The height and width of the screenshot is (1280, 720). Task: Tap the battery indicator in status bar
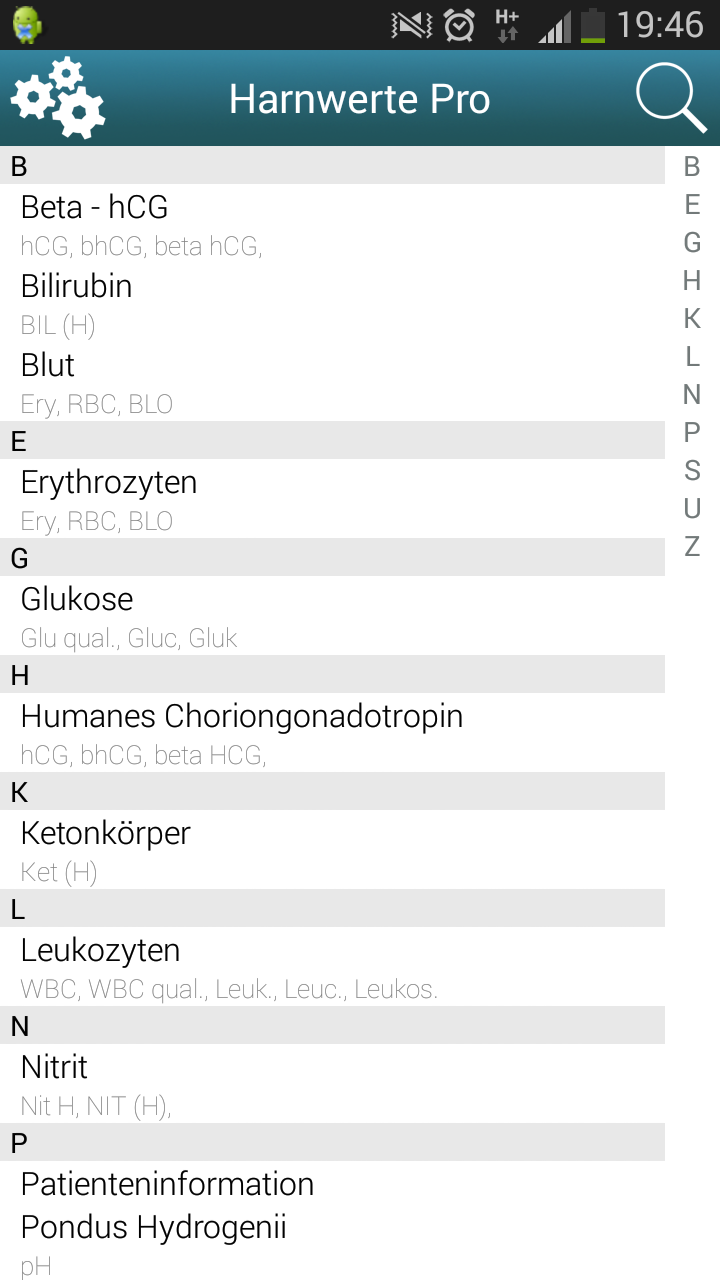pyautogui.click(x=594, y=25)
